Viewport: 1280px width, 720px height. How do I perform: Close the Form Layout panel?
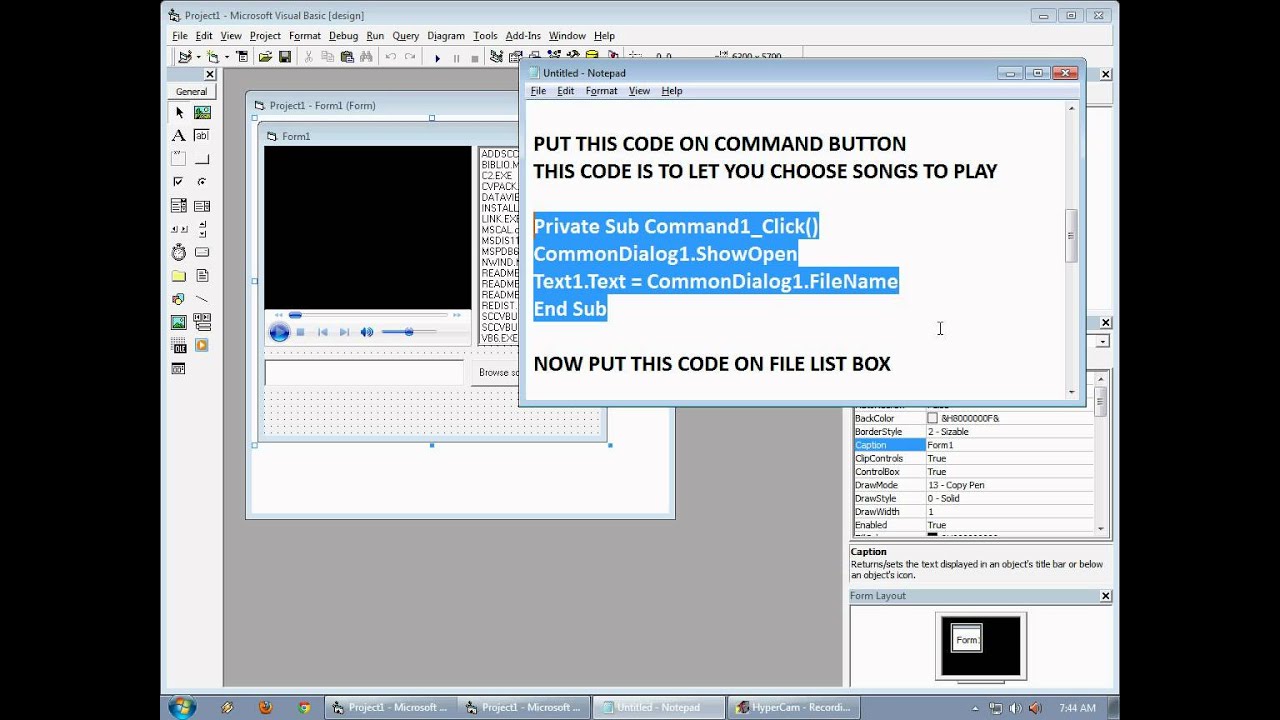tap(1106, 596)
